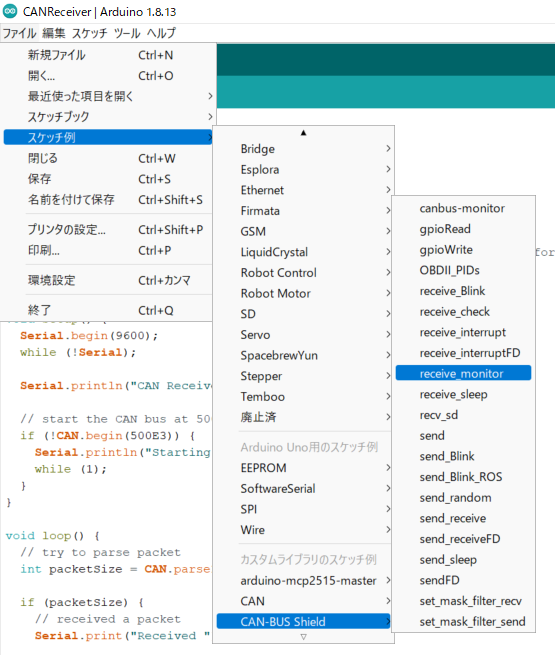Expand CAN-BUS Shield examples
The image size is (555, 655).
pyautogui.click(x=304, y=622)
